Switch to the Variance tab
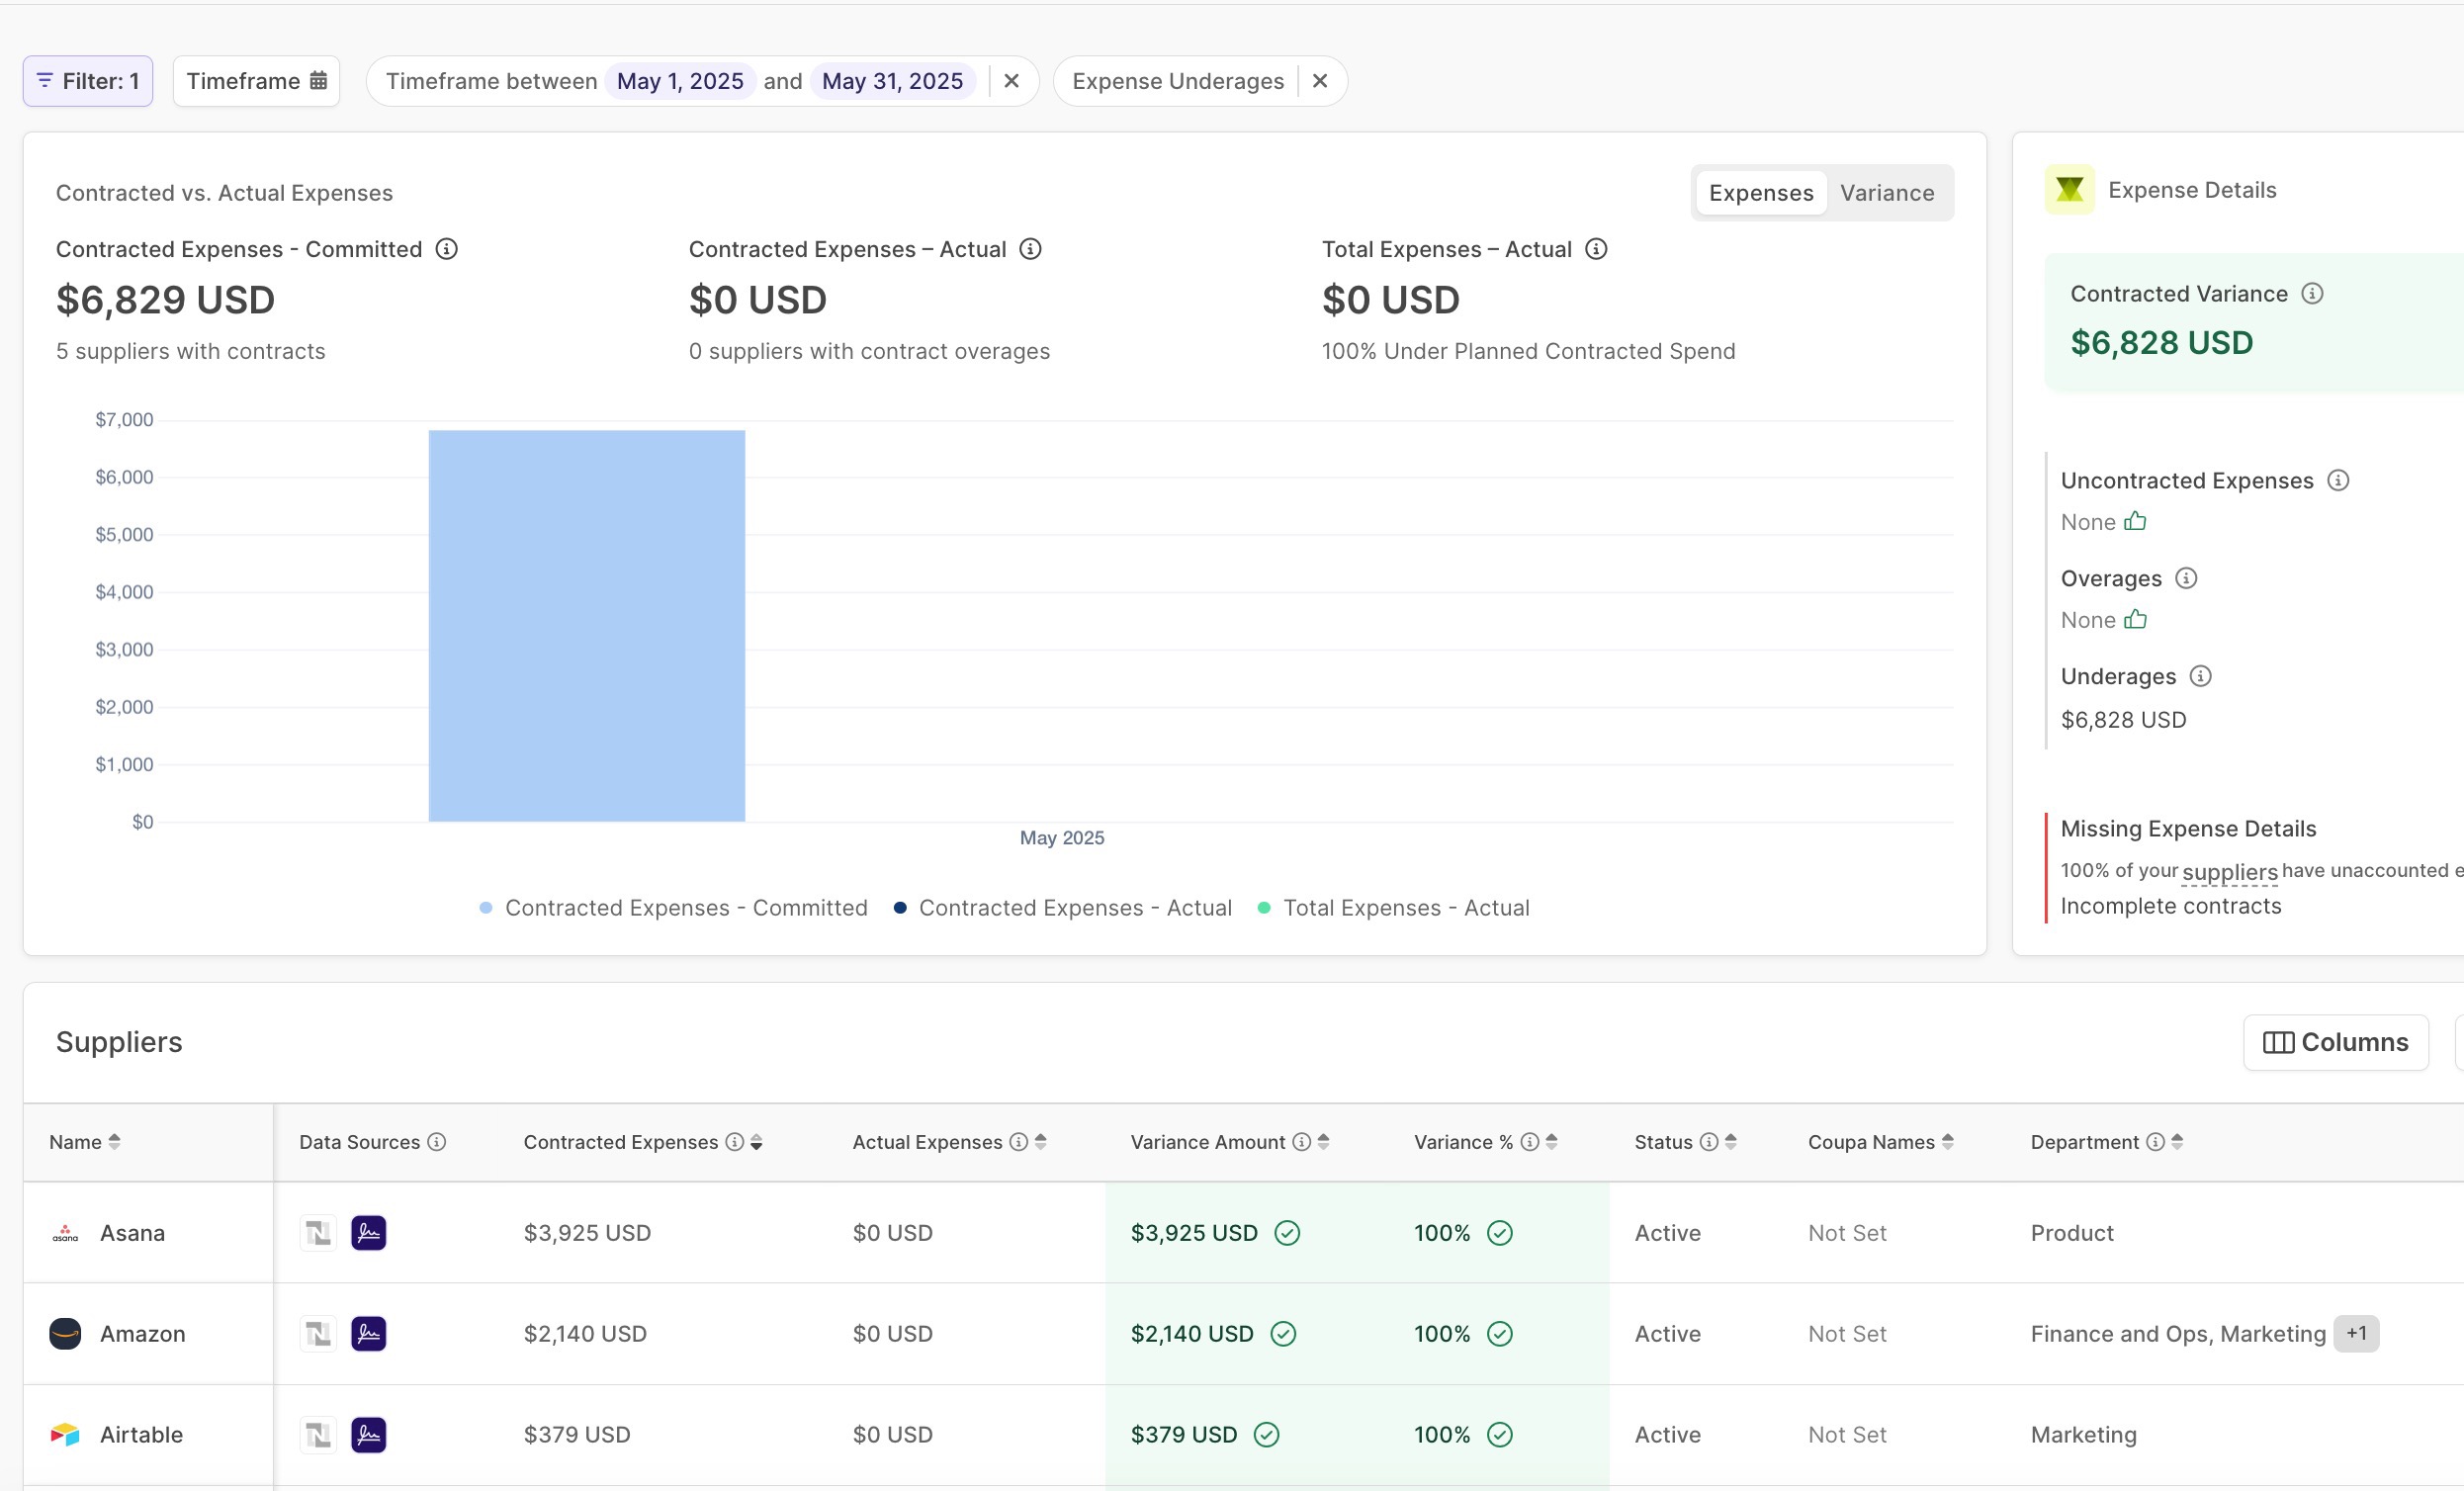The height and width of the screenshot is (1491, 2464). click(x=1887, y=193)
